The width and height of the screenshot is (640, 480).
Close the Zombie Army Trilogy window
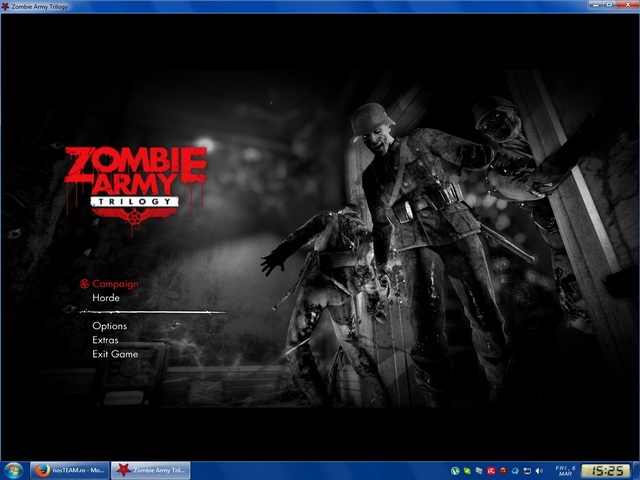click(x=628, y=4)
